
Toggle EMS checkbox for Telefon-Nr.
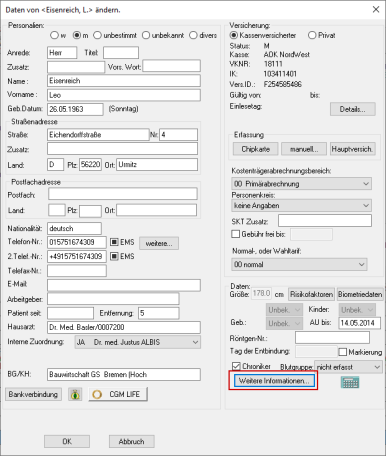coord(114,242)
